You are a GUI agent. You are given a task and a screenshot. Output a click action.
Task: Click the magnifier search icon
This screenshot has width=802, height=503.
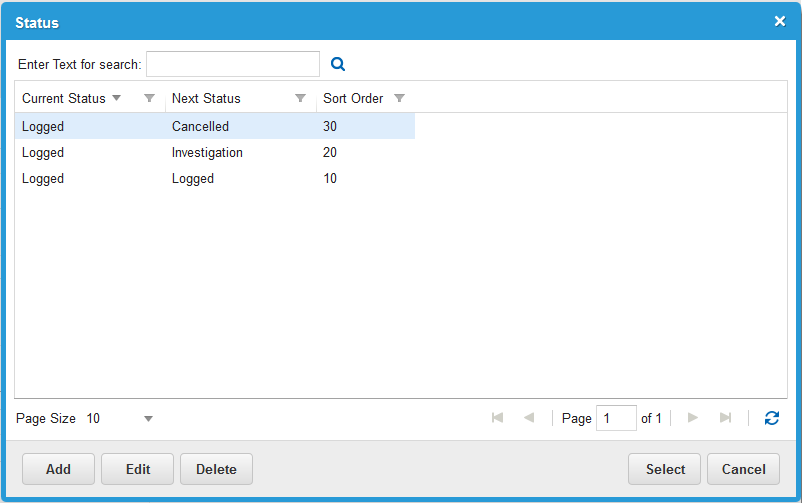(x=338, y=64)
